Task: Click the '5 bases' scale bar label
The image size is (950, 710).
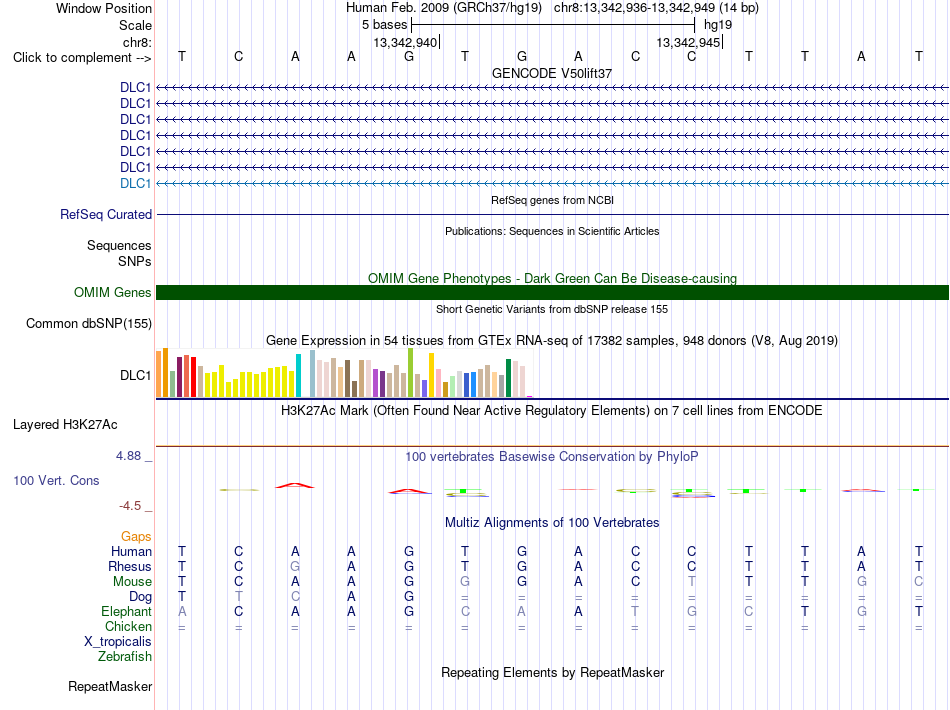Action: [385, 25]
